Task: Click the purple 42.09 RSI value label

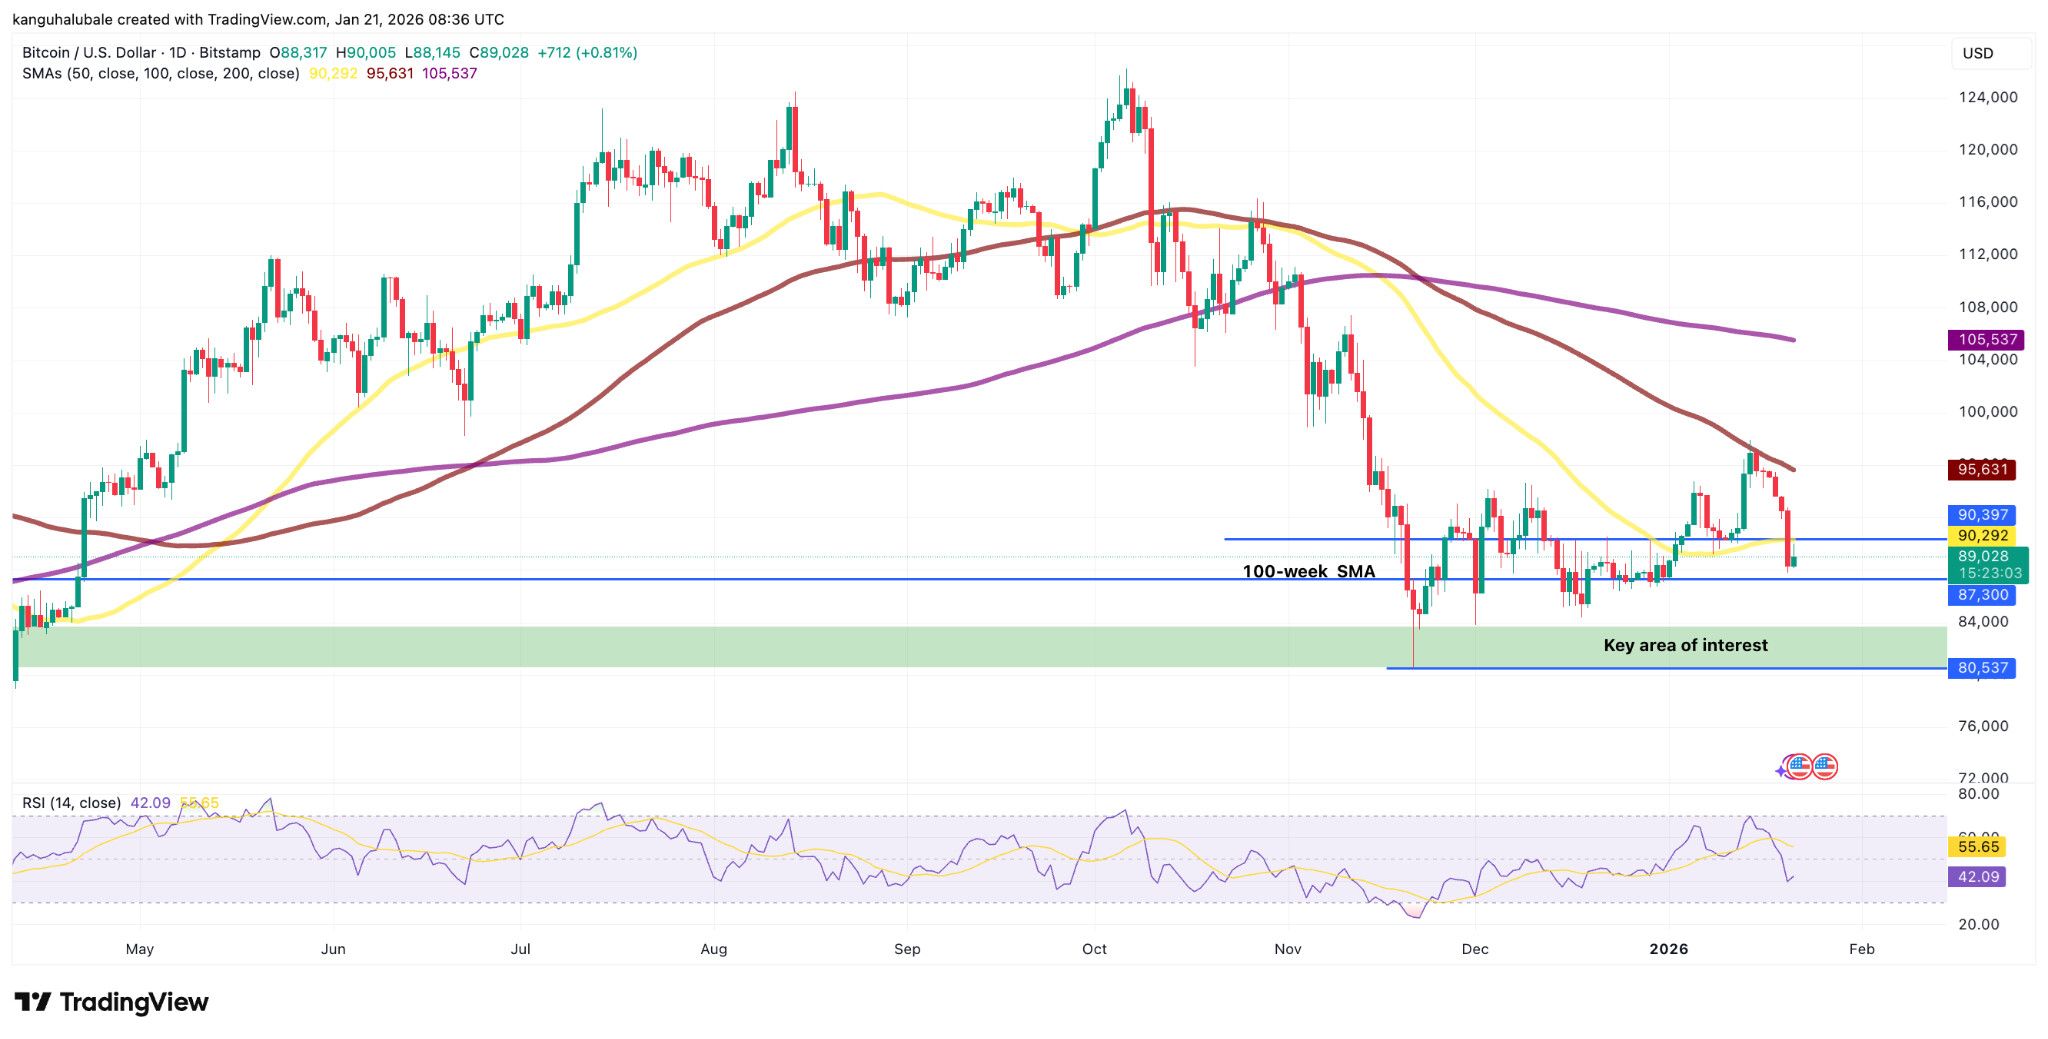Action: [x=1978, y=877]
